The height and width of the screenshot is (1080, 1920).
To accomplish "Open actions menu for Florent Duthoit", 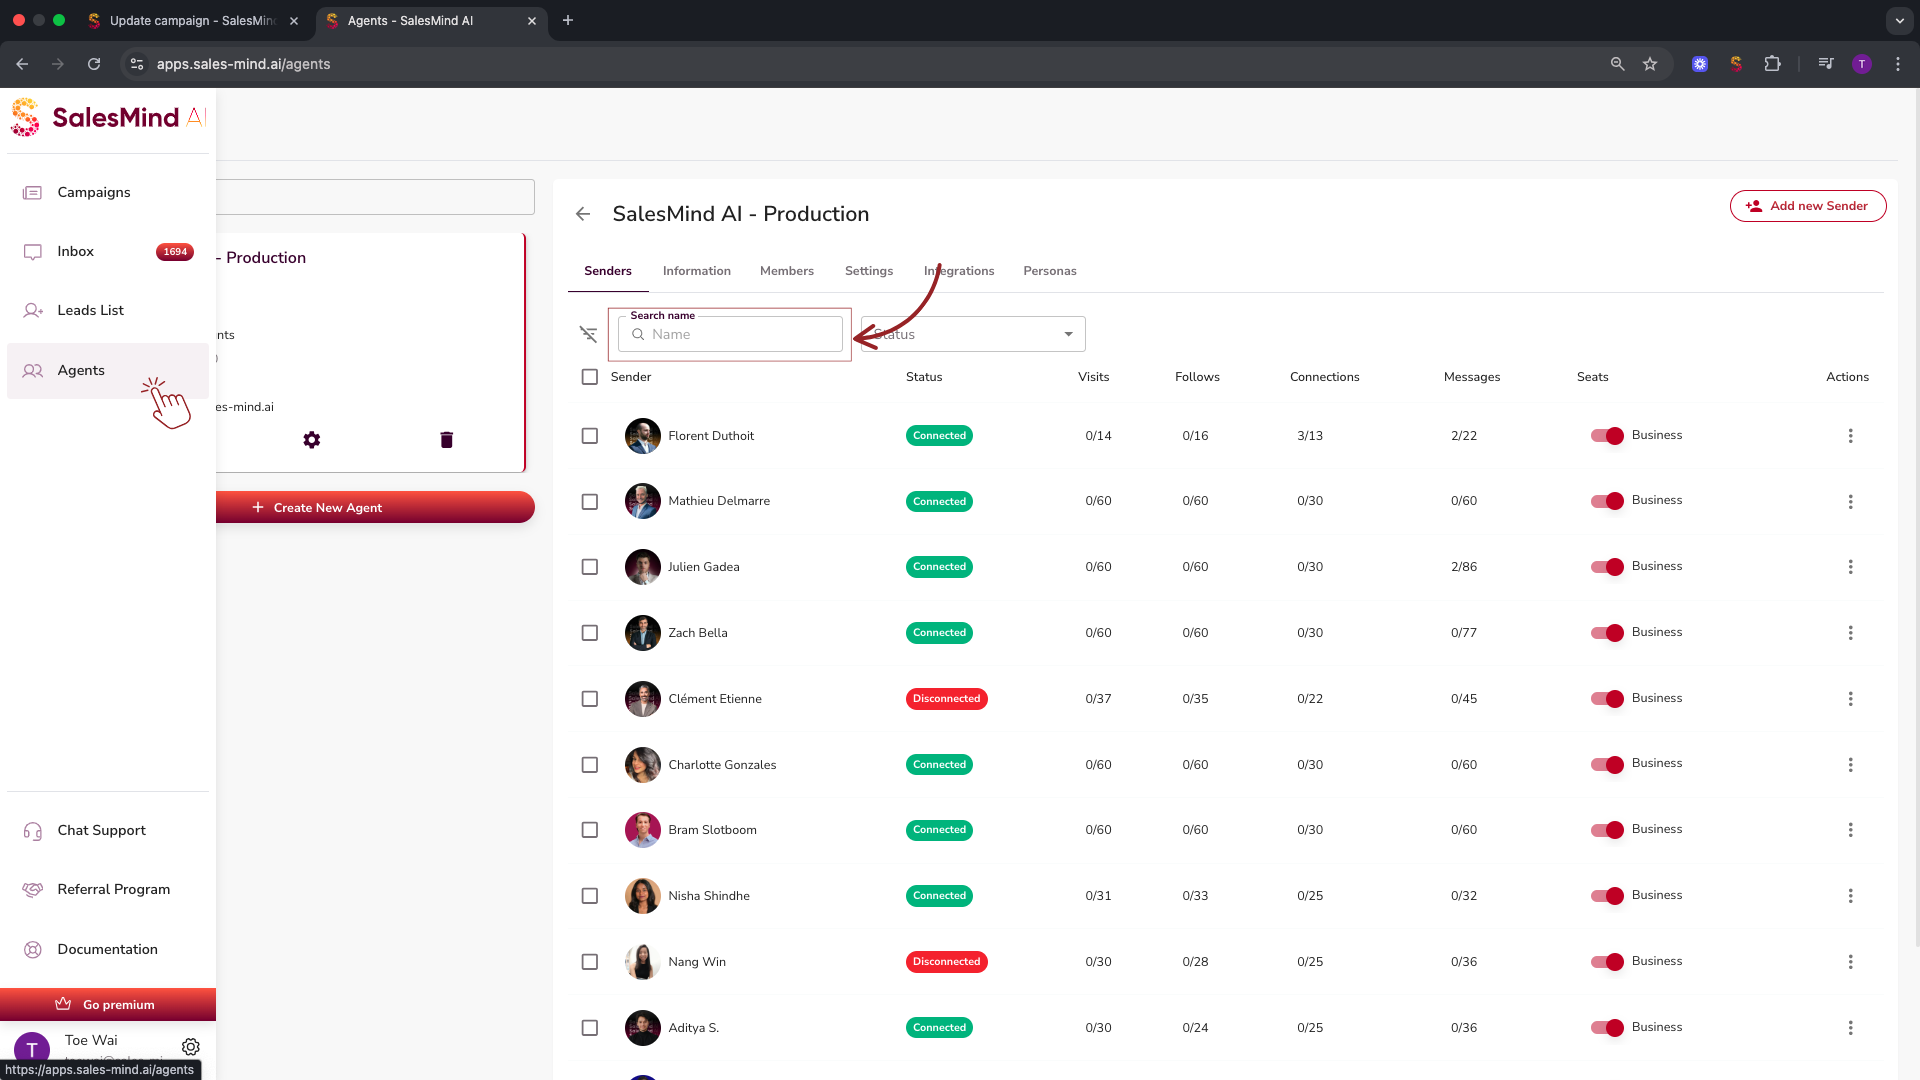I will [1850, 436].
